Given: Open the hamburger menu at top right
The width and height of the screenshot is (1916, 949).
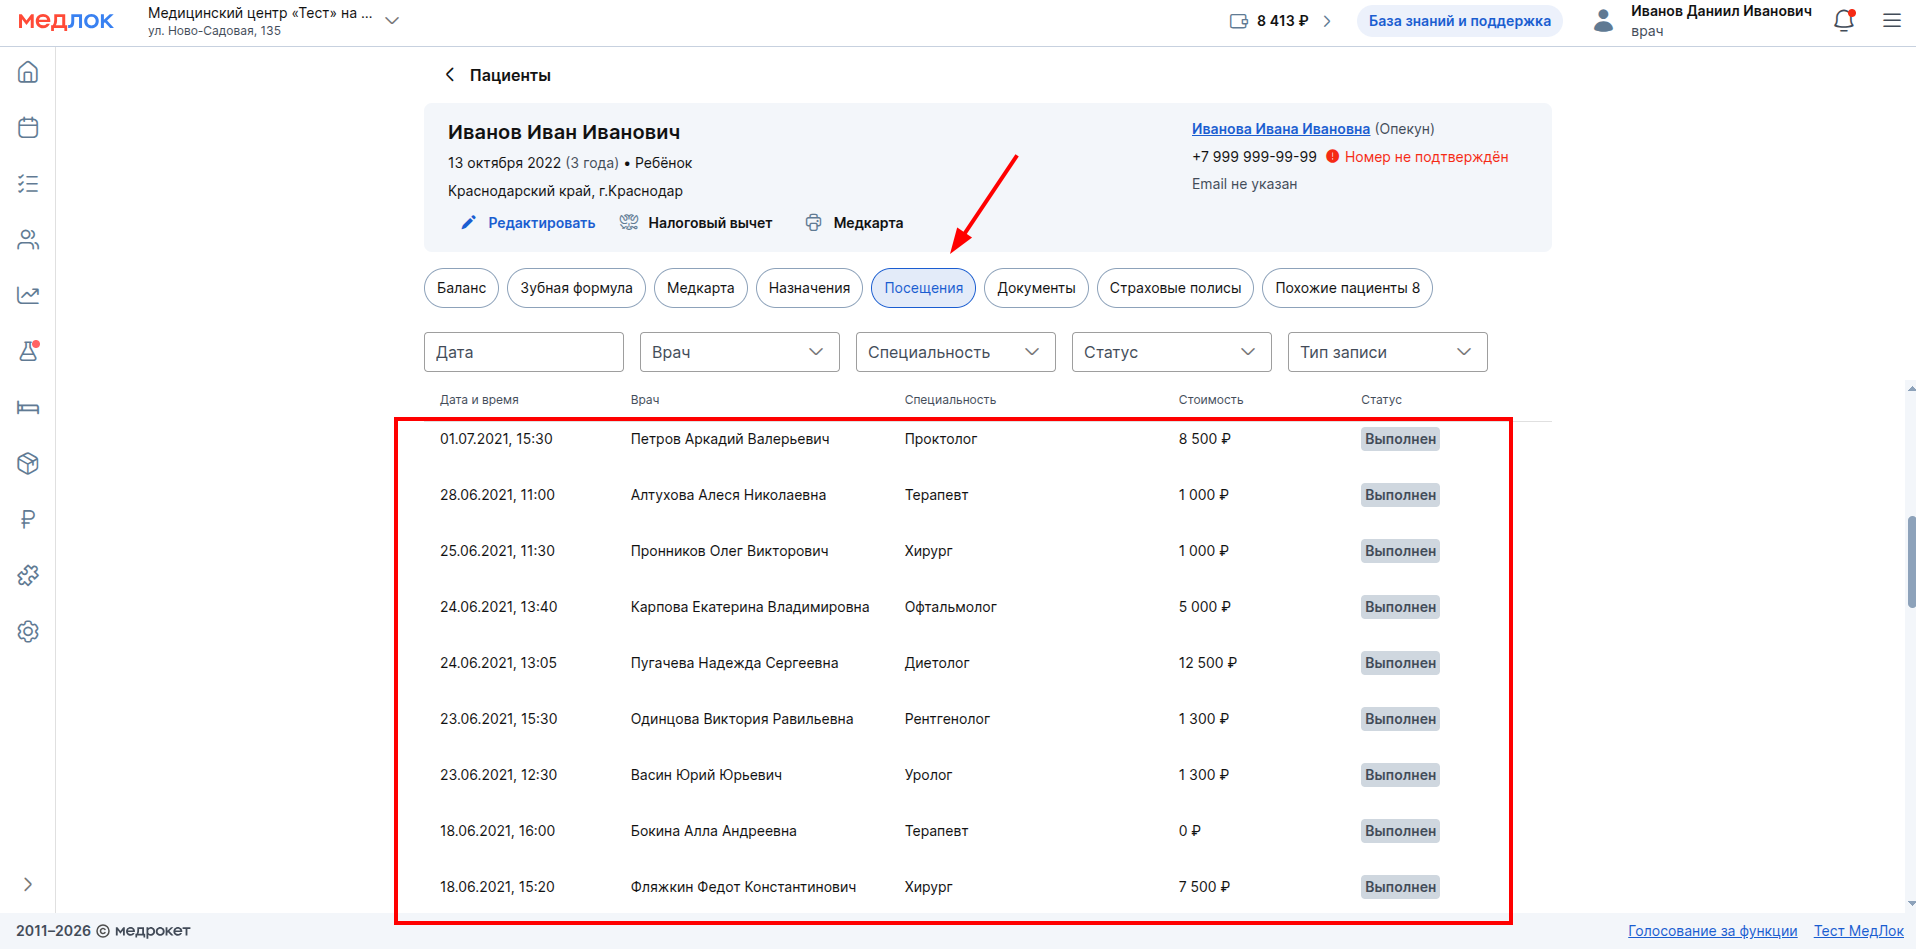Looking at the screenshot, I should pyautogui.click(x=1891, y=21).
